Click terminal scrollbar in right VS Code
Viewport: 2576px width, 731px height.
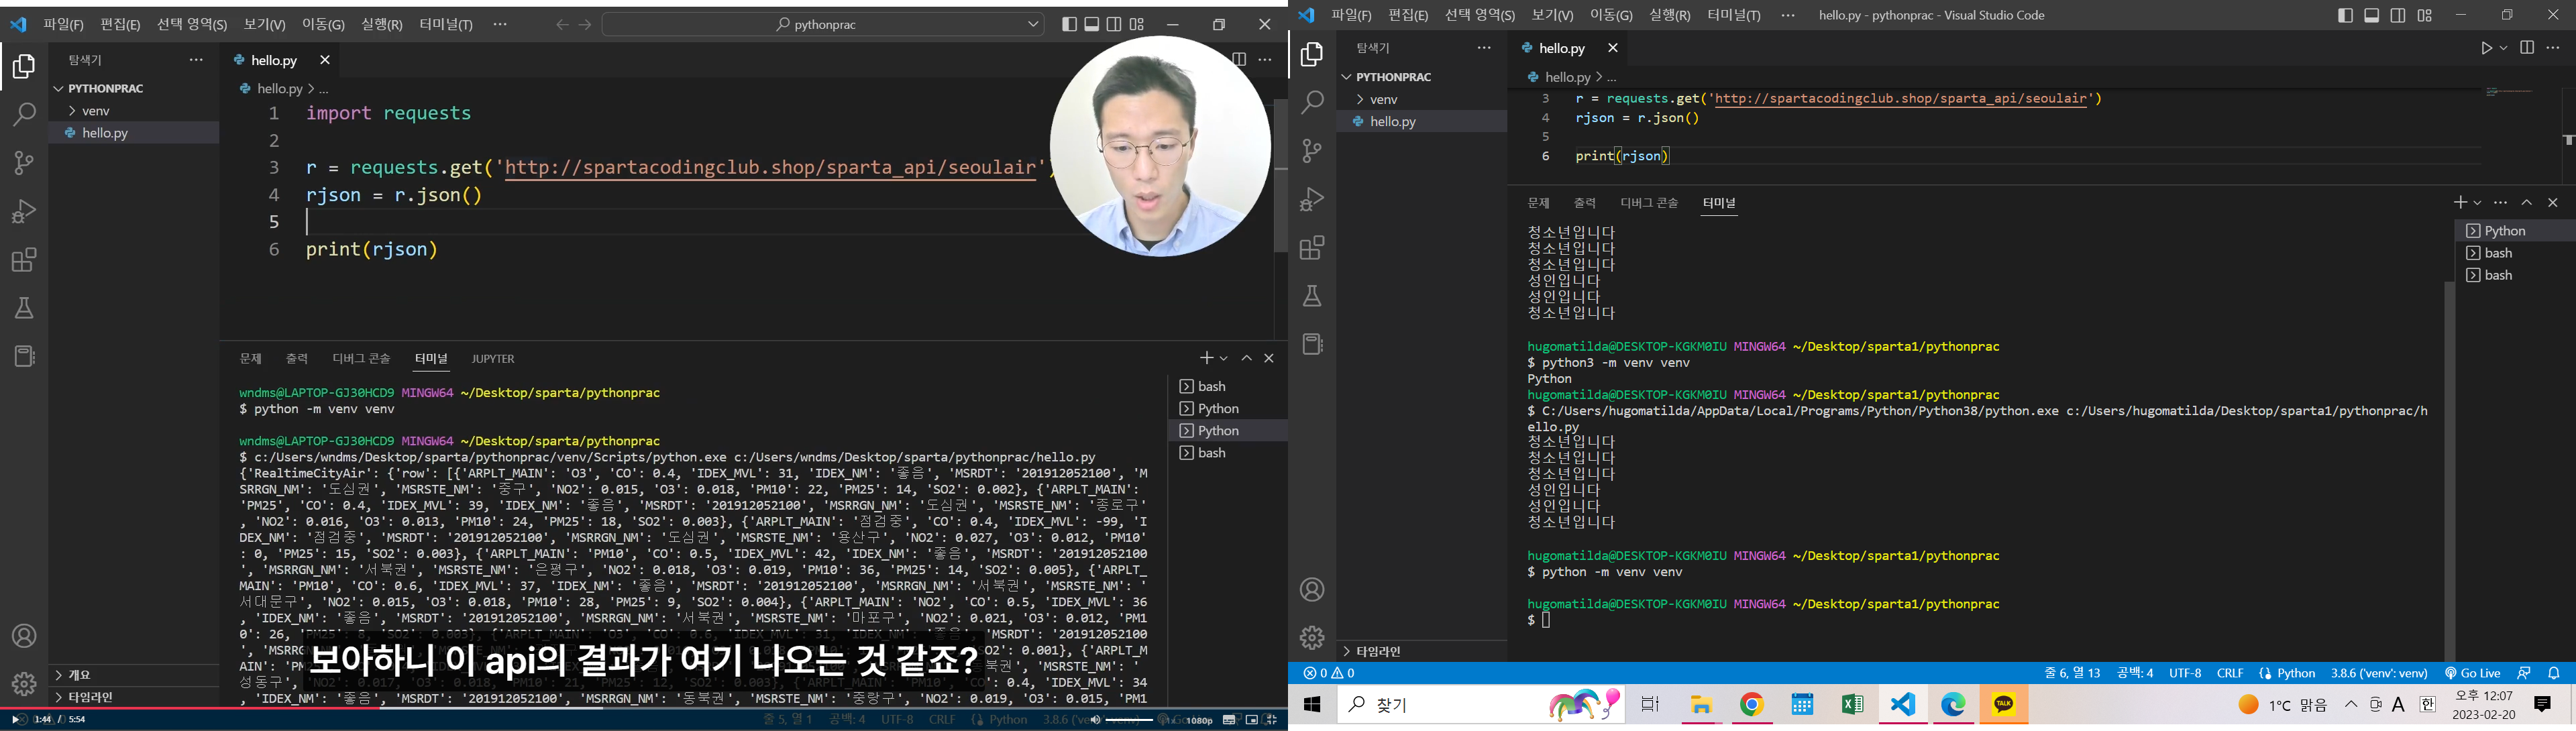2449,470
